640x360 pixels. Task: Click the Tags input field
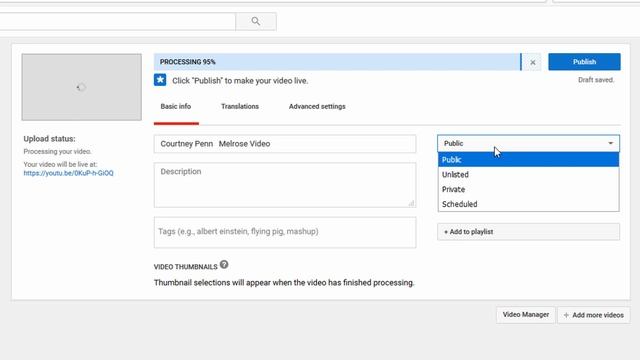click(285, 232)
